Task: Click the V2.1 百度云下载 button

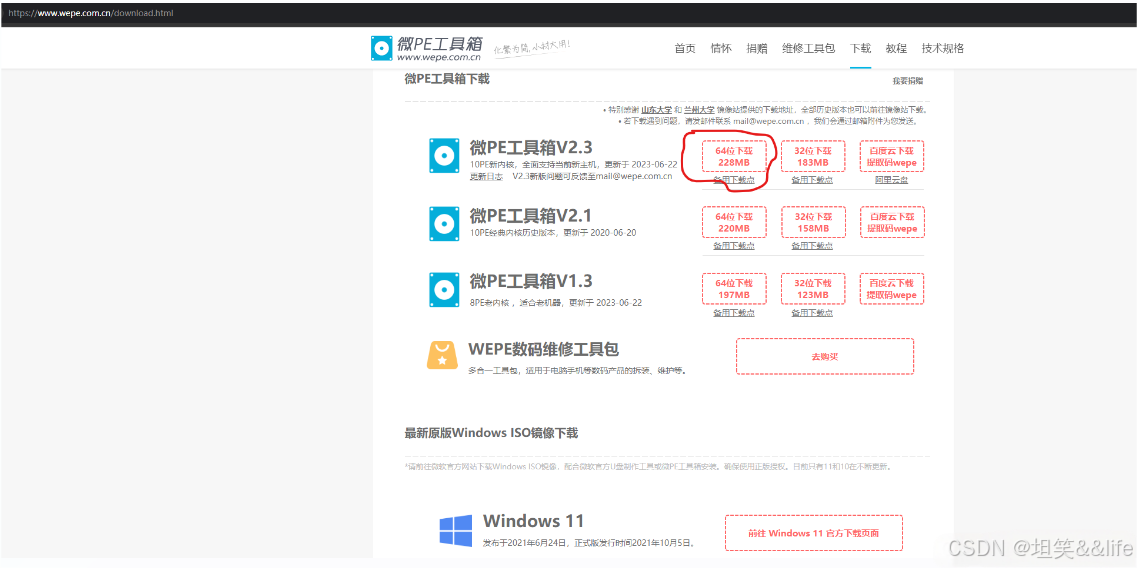Action: [x=892, y=222]
